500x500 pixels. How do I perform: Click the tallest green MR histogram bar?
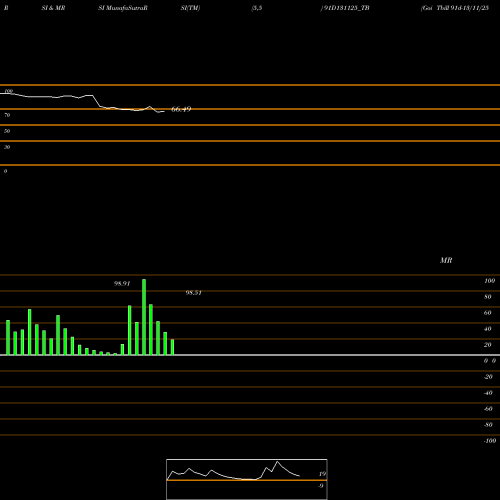click(x=144, y=317)
